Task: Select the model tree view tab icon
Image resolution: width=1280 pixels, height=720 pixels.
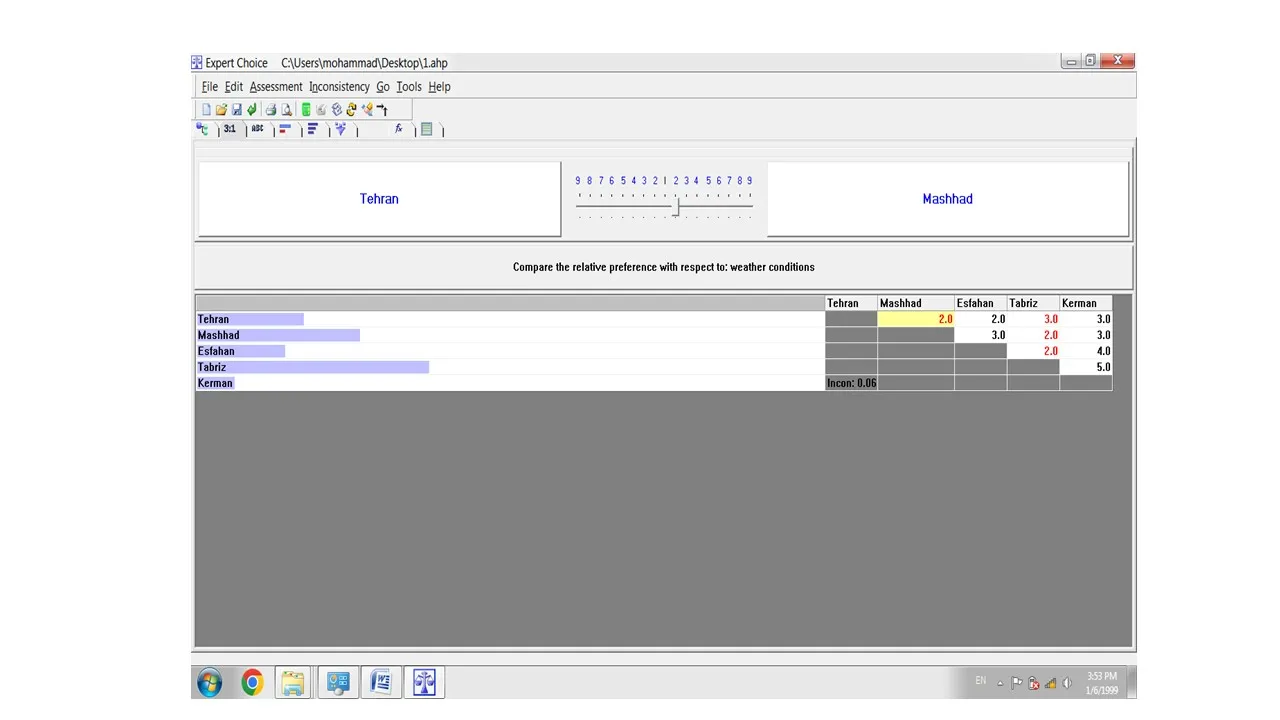Action: (x=203, y=129)
